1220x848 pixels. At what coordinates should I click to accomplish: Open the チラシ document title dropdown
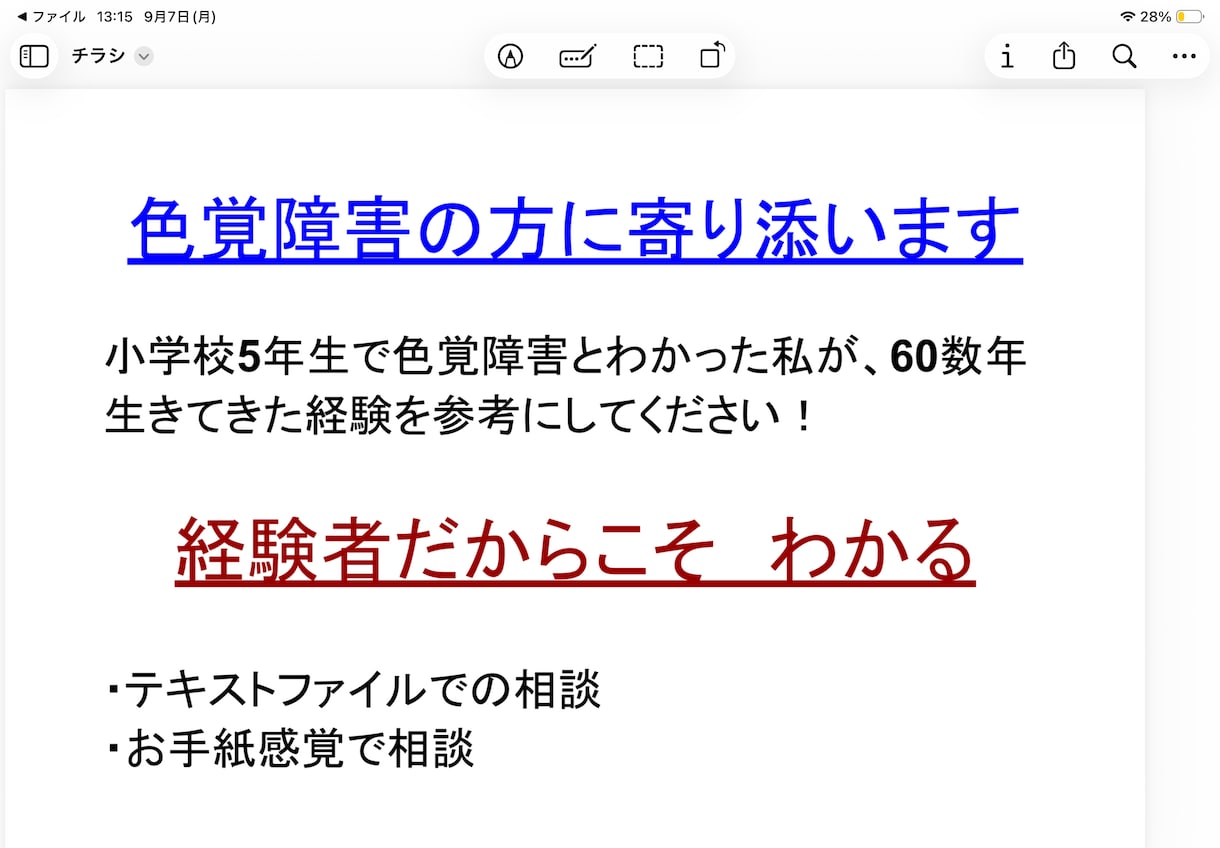(x=144, y=56)
